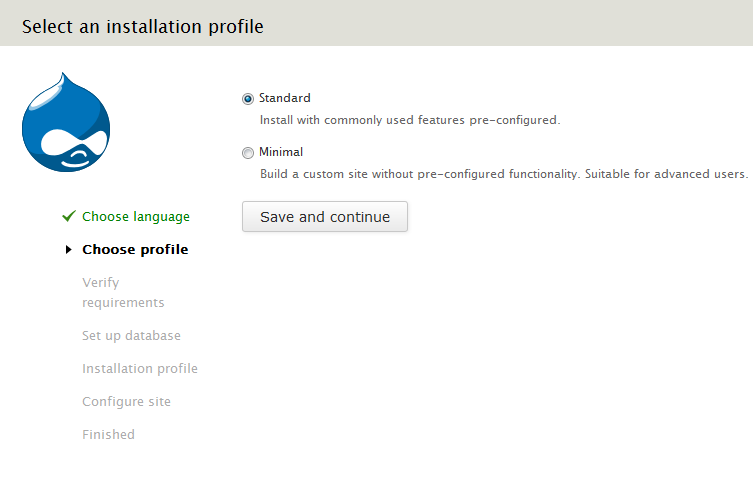
Task: Click the Installation profile step
Action: (x=140, y=368)
